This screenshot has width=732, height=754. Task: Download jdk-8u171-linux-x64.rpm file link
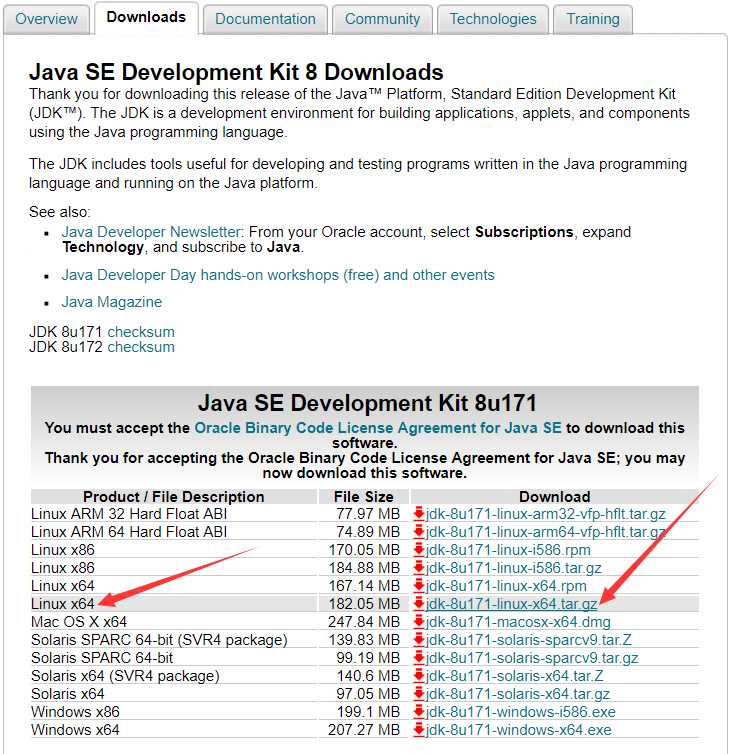506,586
